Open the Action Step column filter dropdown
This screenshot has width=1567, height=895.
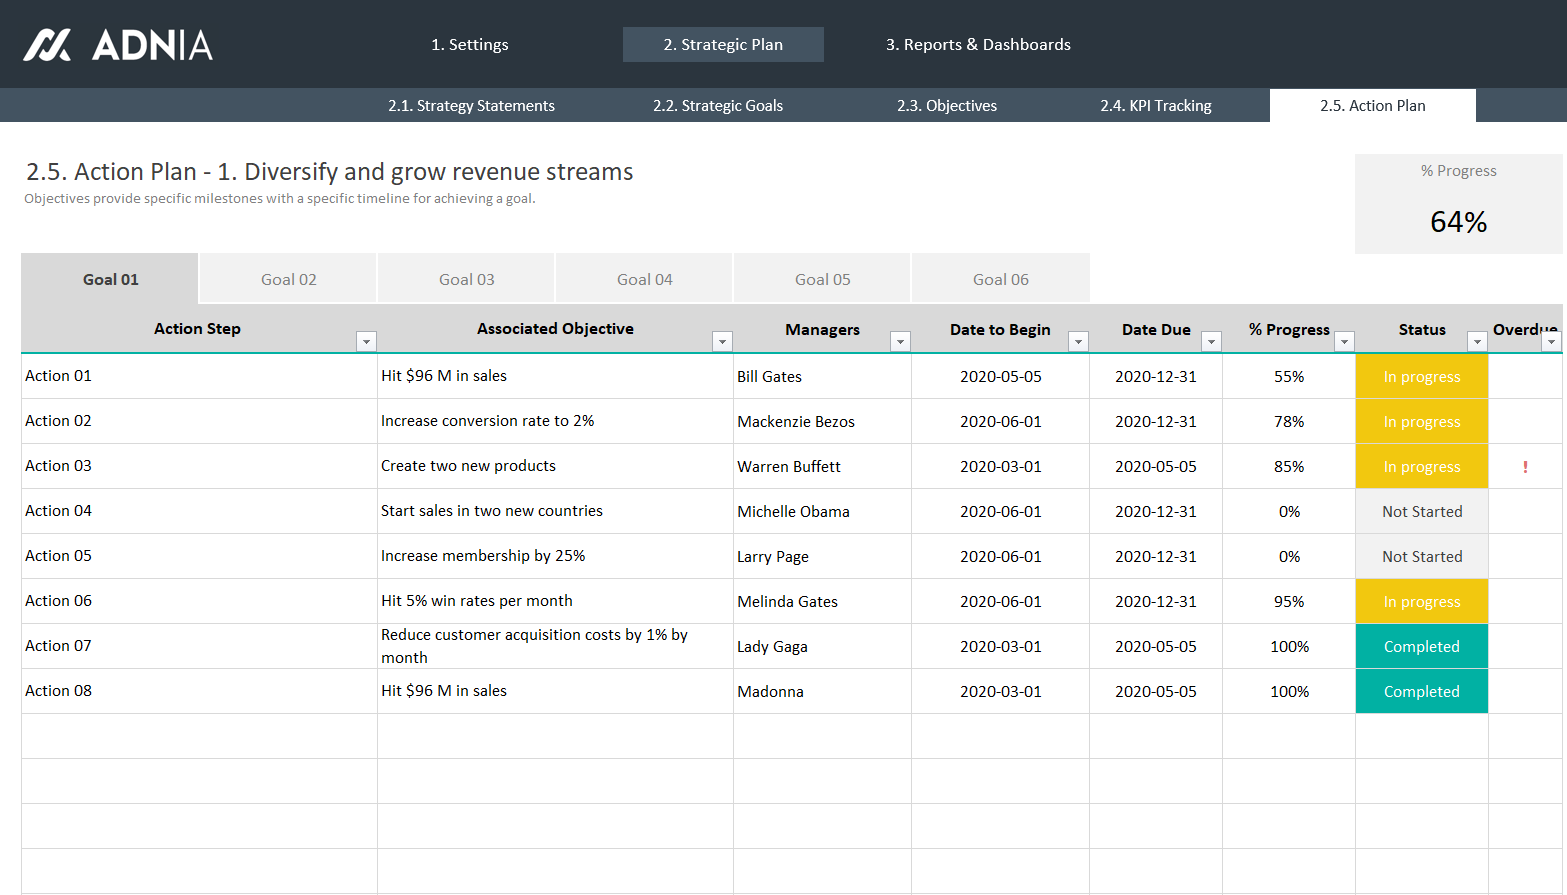367,342
